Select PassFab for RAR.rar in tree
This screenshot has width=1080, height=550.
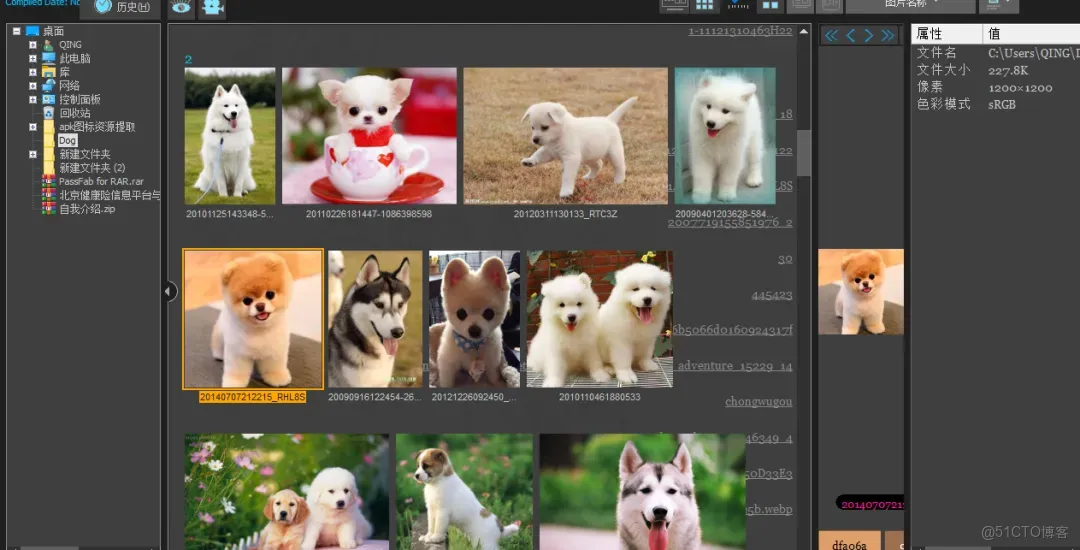[x=100, y=182]
